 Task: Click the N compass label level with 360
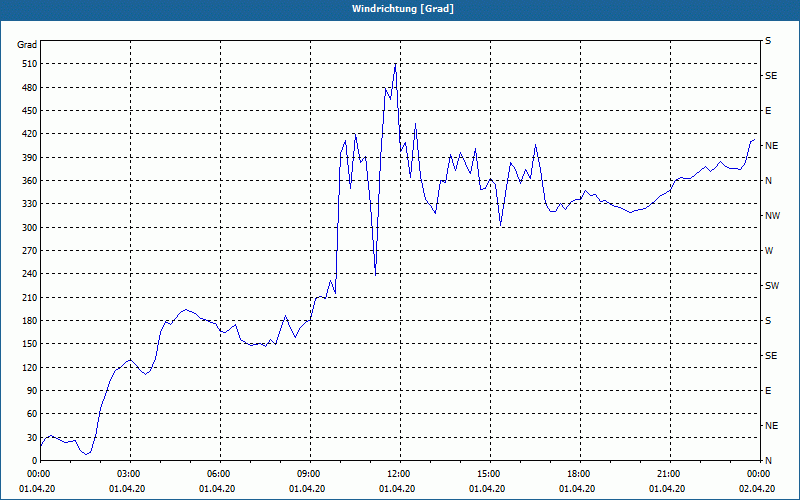[769, 181]
